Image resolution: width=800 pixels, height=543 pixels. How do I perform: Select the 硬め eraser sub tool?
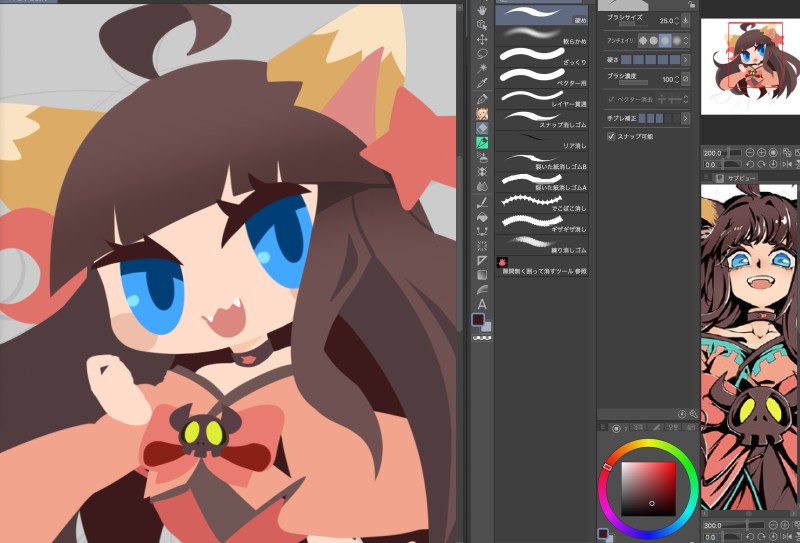(x=542, y=15)
